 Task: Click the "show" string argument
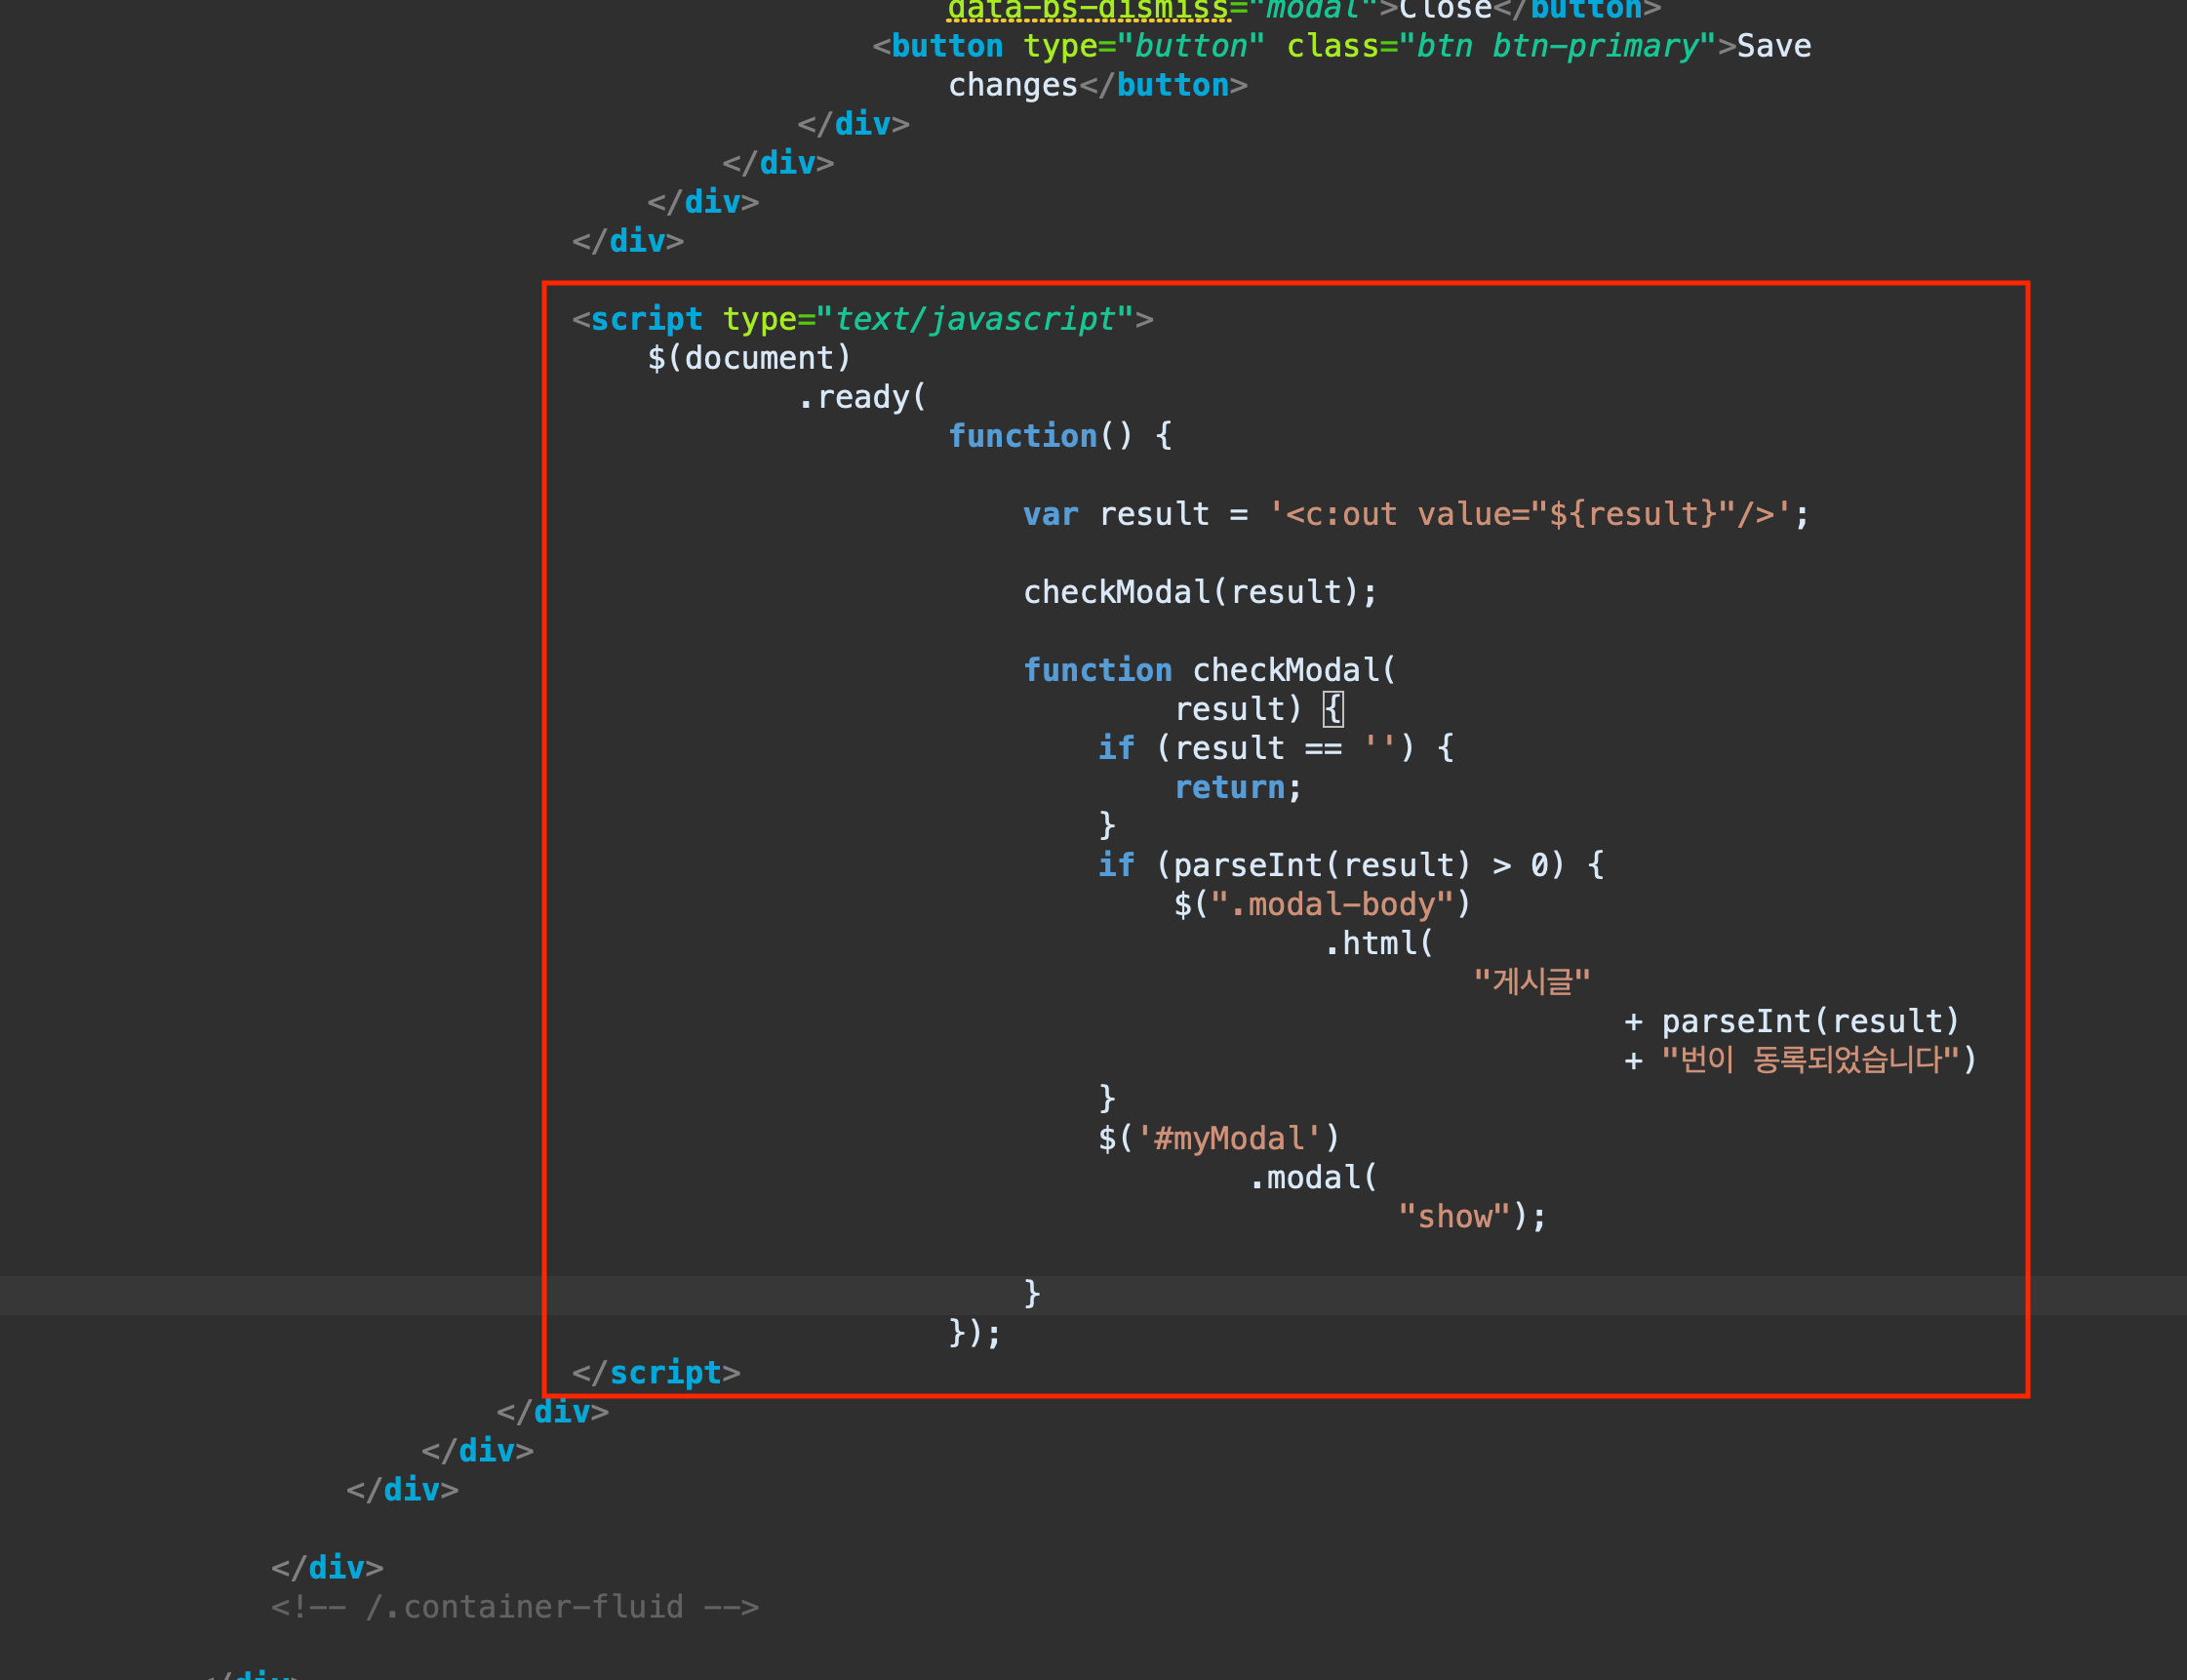tap(1454, 1216)
